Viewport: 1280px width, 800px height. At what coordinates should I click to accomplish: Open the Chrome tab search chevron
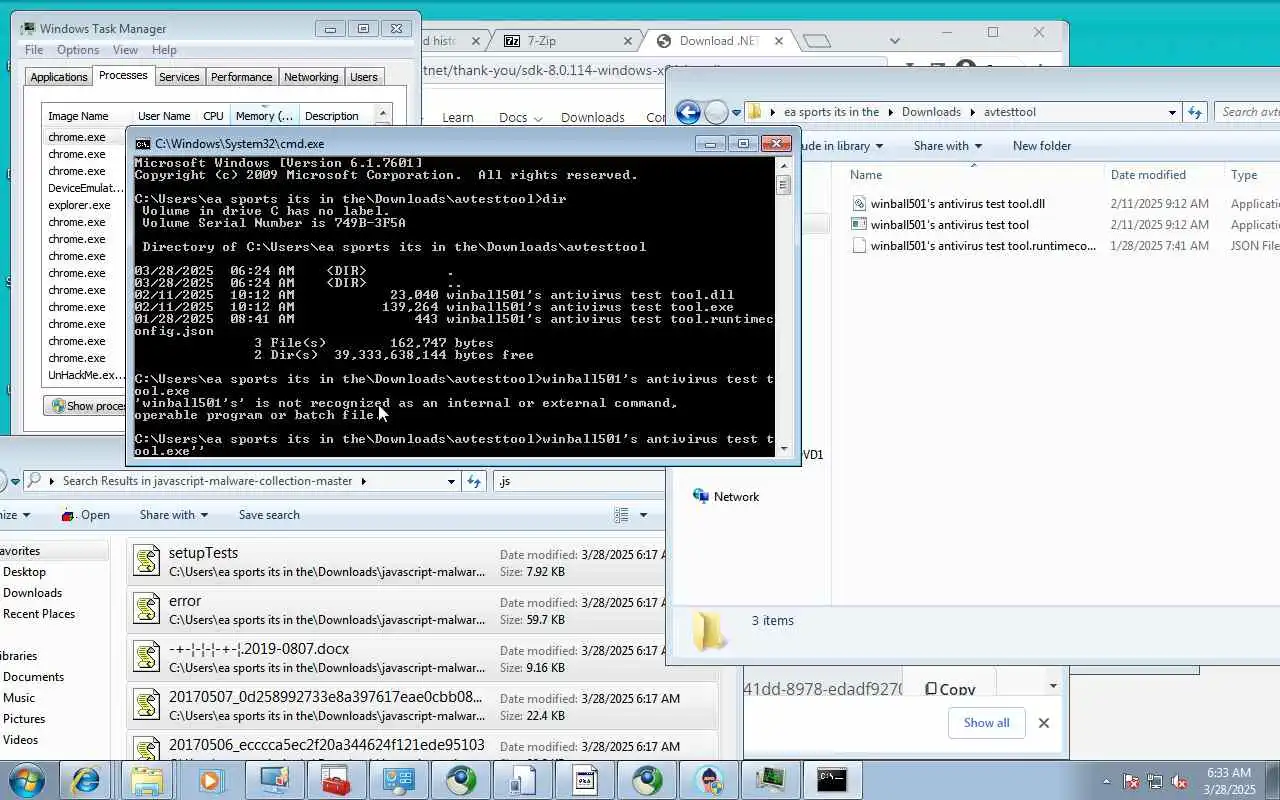tap(895, 41)
